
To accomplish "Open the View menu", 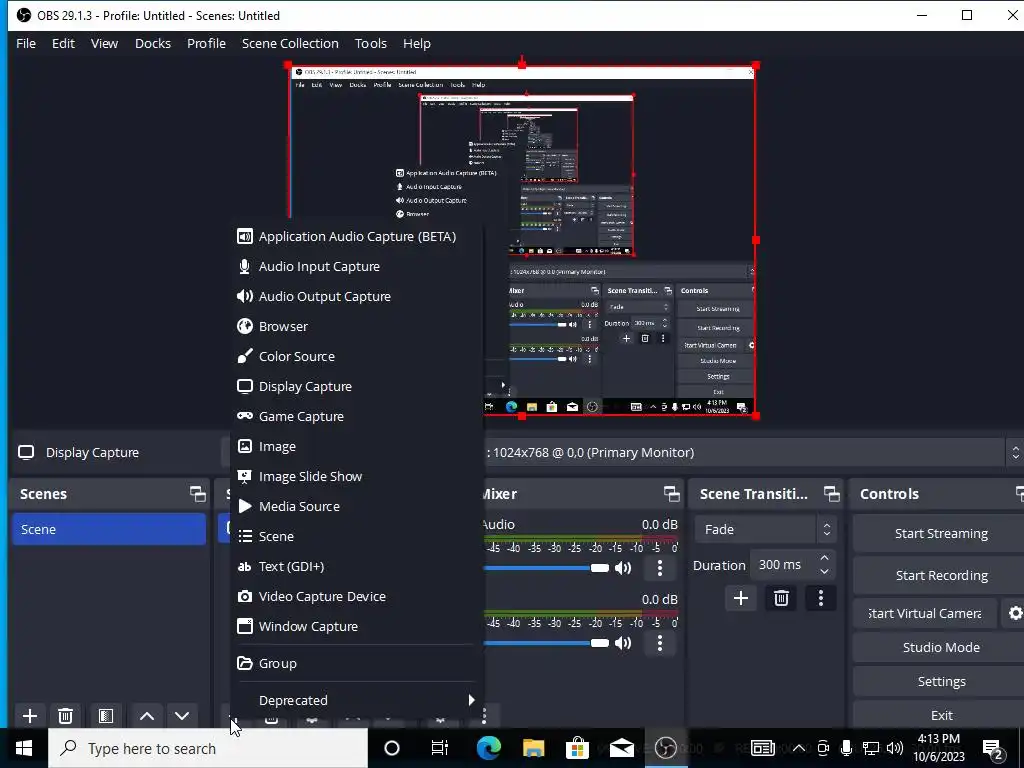I will coord(104,43).
